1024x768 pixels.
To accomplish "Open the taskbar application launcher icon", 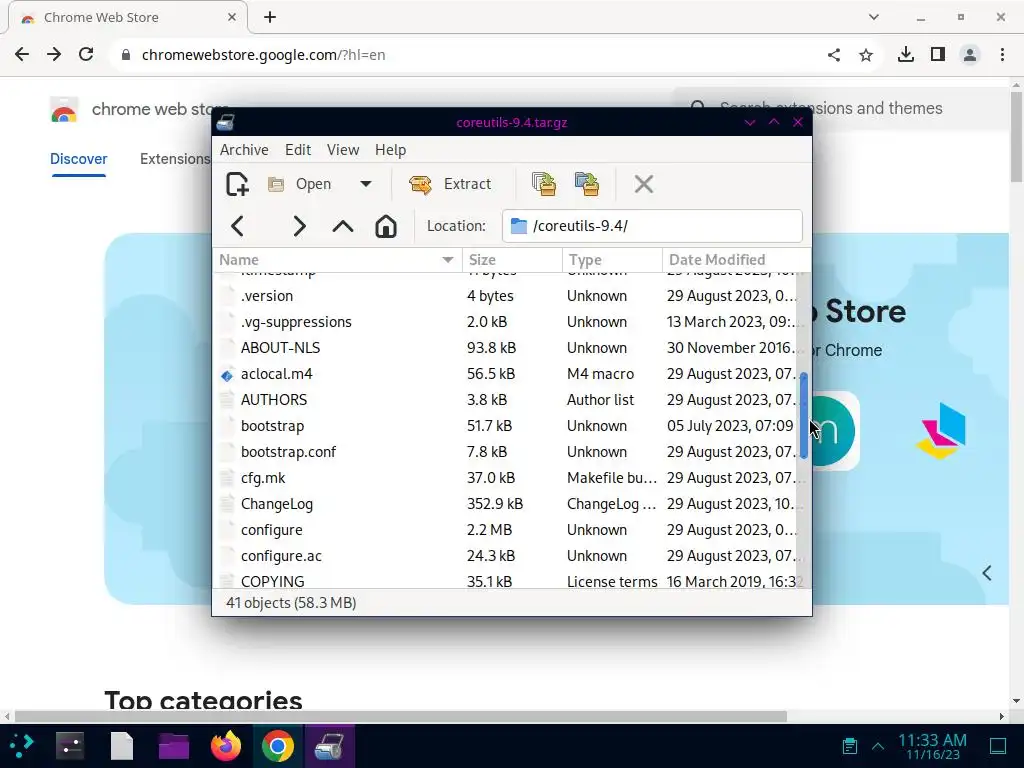I will pos(22,746).
